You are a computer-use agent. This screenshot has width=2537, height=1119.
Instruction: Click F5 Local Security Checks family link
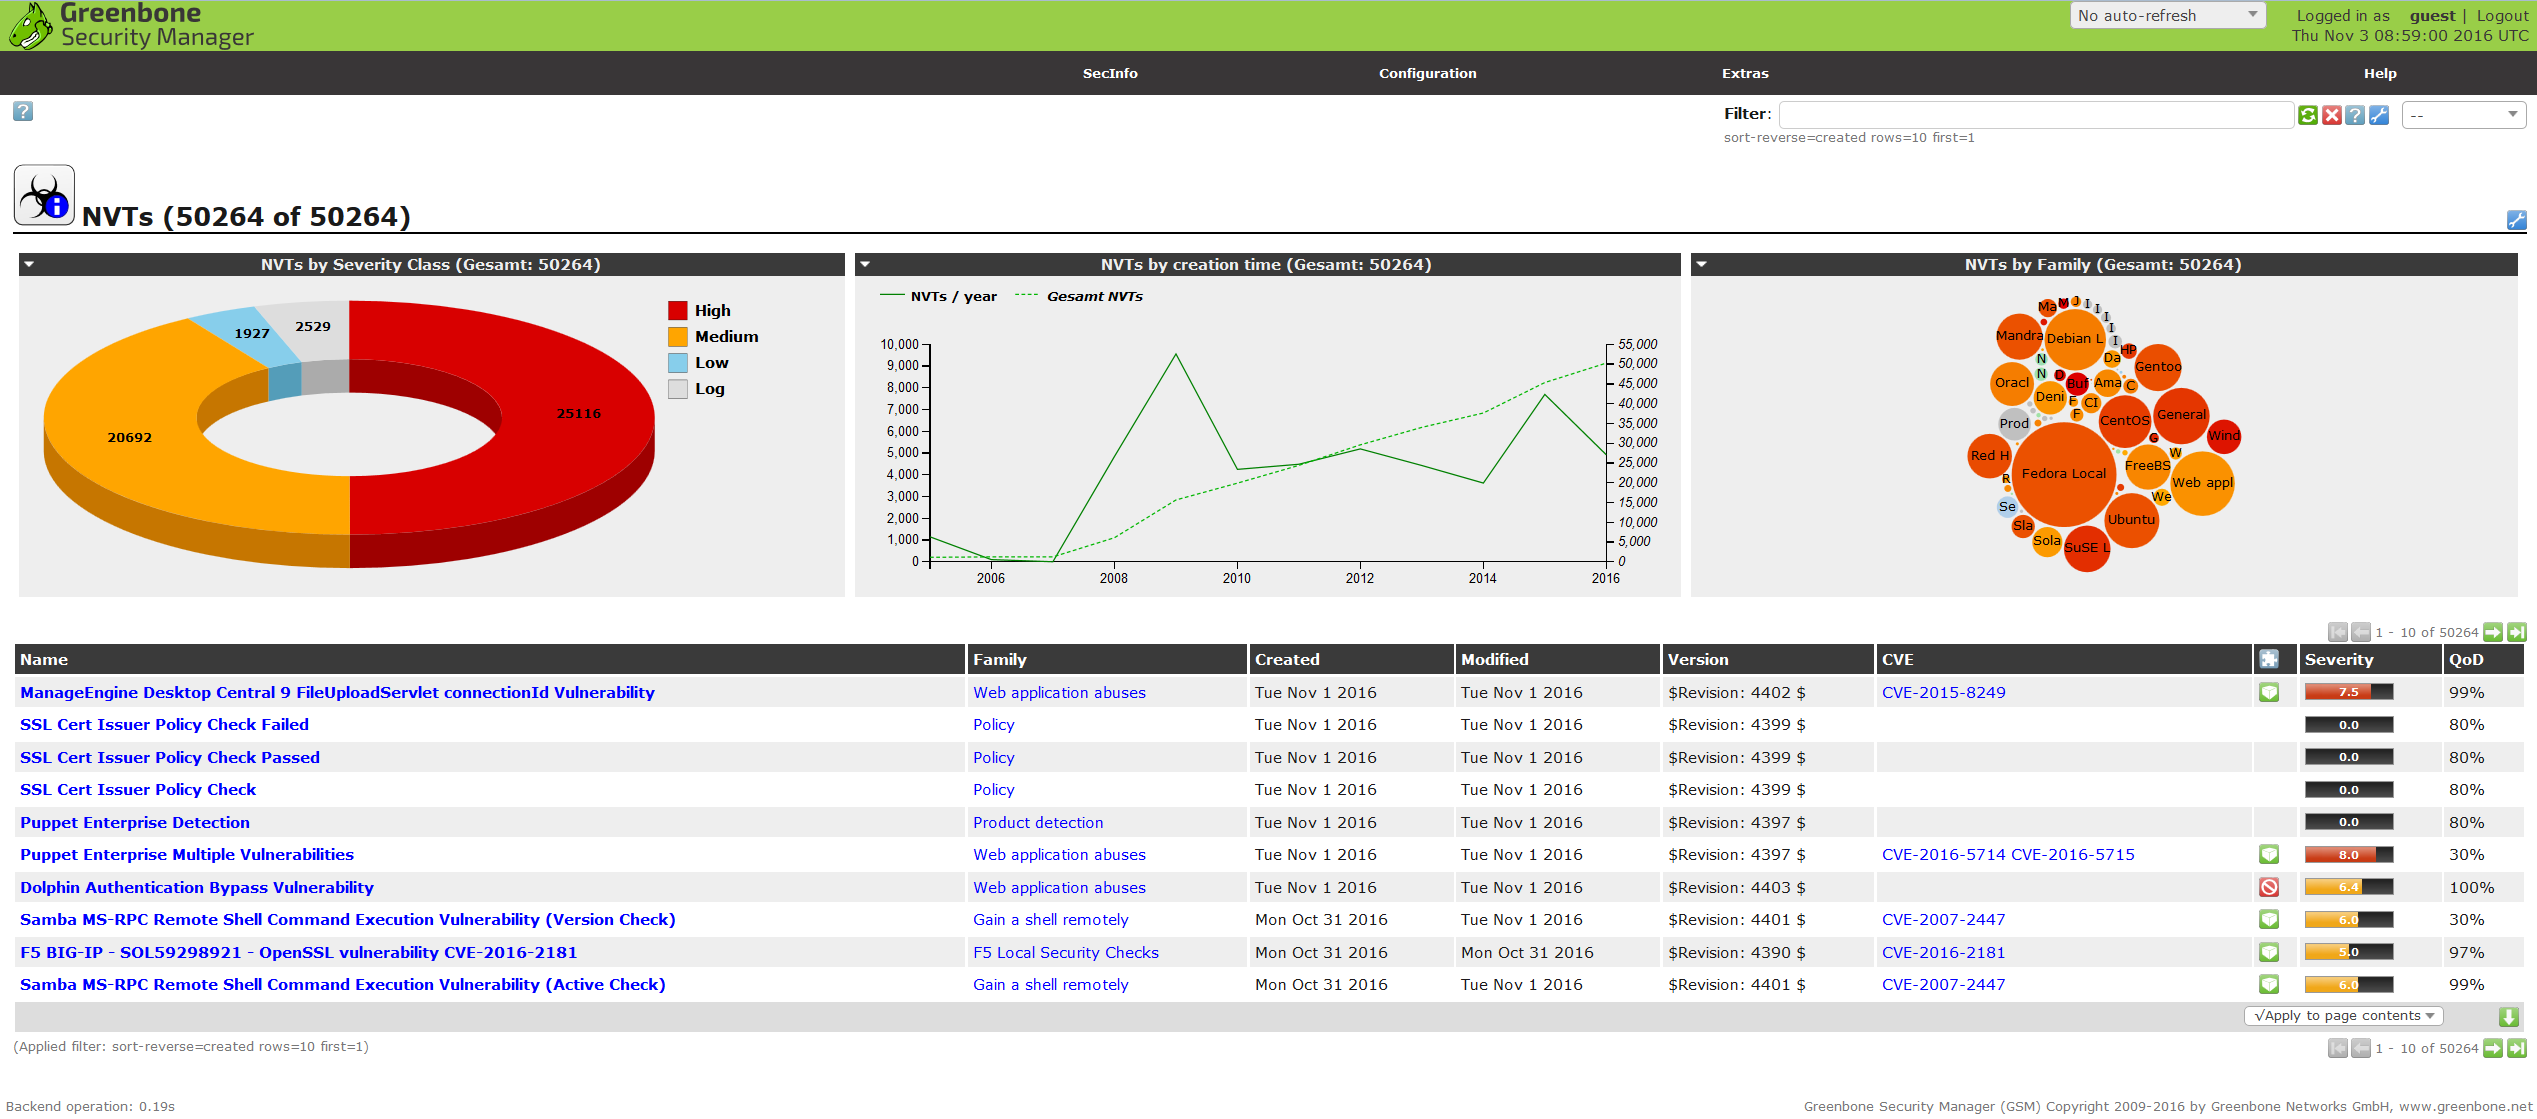click(1065, 952)
